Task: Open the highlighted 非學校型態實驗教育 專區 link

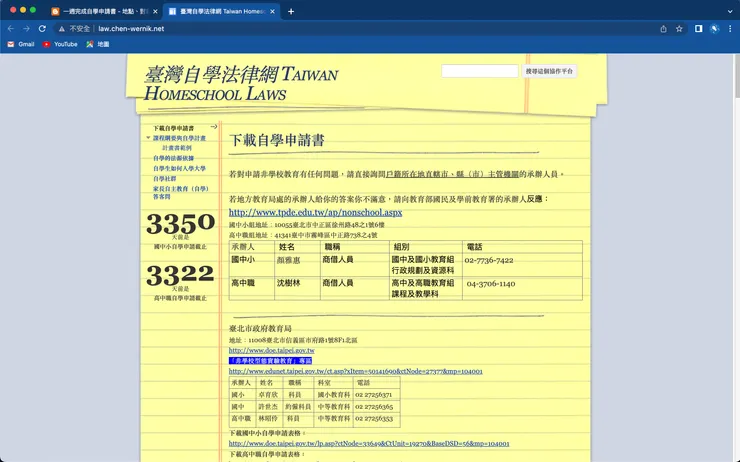Action: coord(270,361)
